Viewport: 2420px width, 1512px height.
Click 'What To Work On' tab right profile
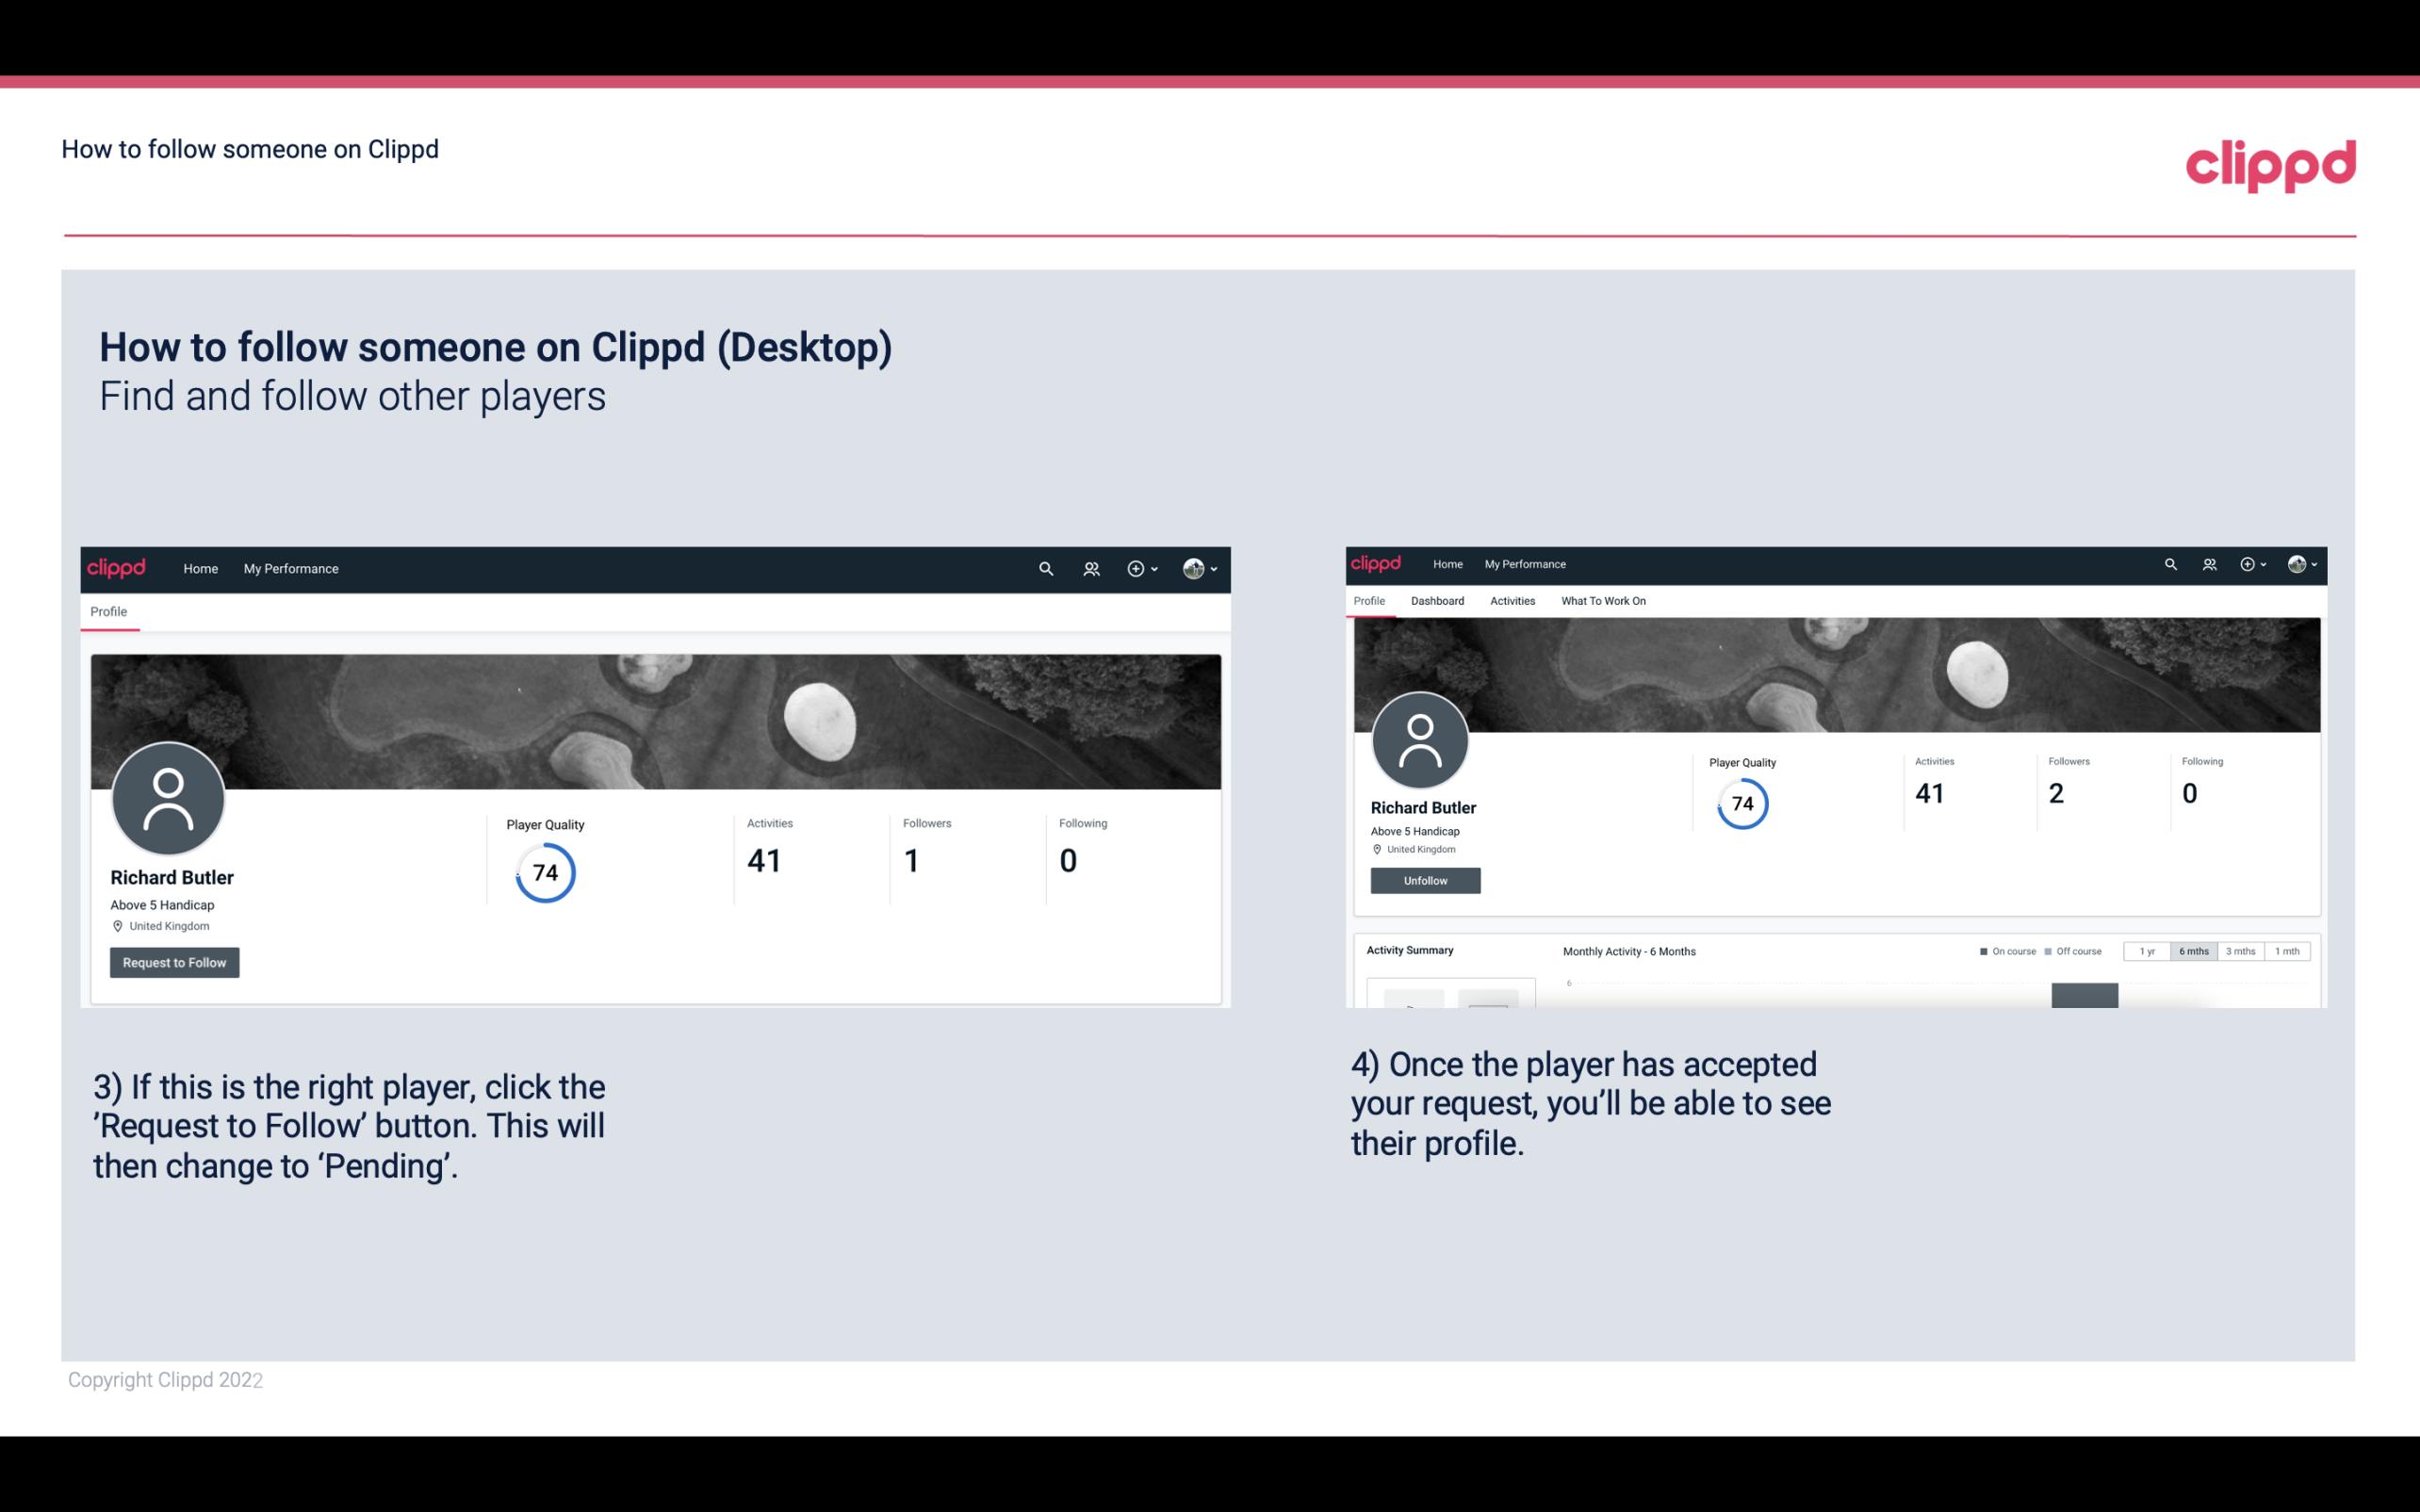[x=1603, y=601]
